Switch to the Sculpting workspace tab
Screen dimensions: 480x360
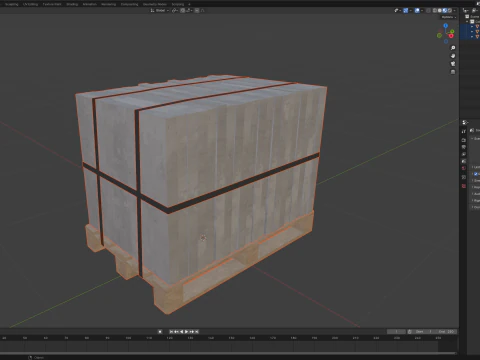point(12,4)
